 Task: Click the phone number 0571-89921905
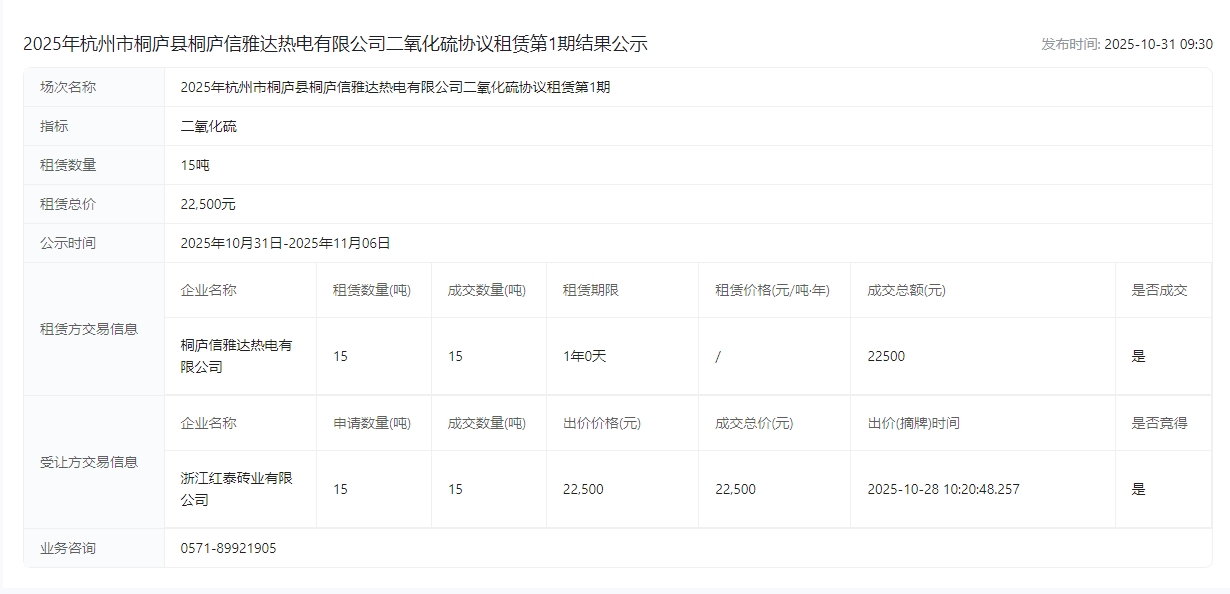pyautogui.click(x=228, y=548)
